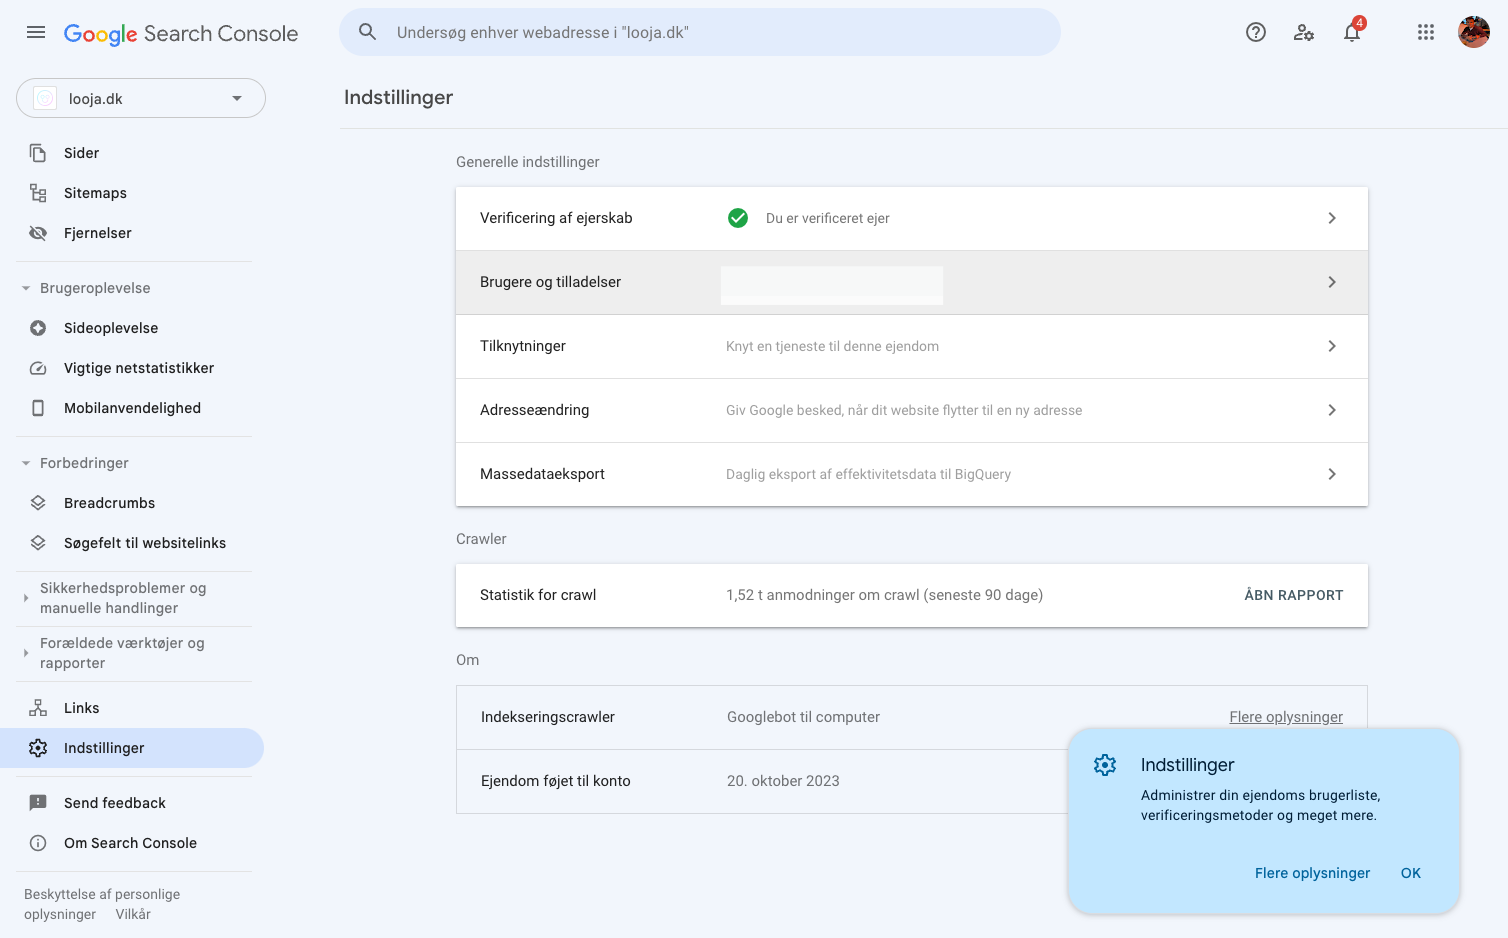Expand Forældede værktøjer og rapporter
This screenshot has width=1508, height=938.
(26, 653)
